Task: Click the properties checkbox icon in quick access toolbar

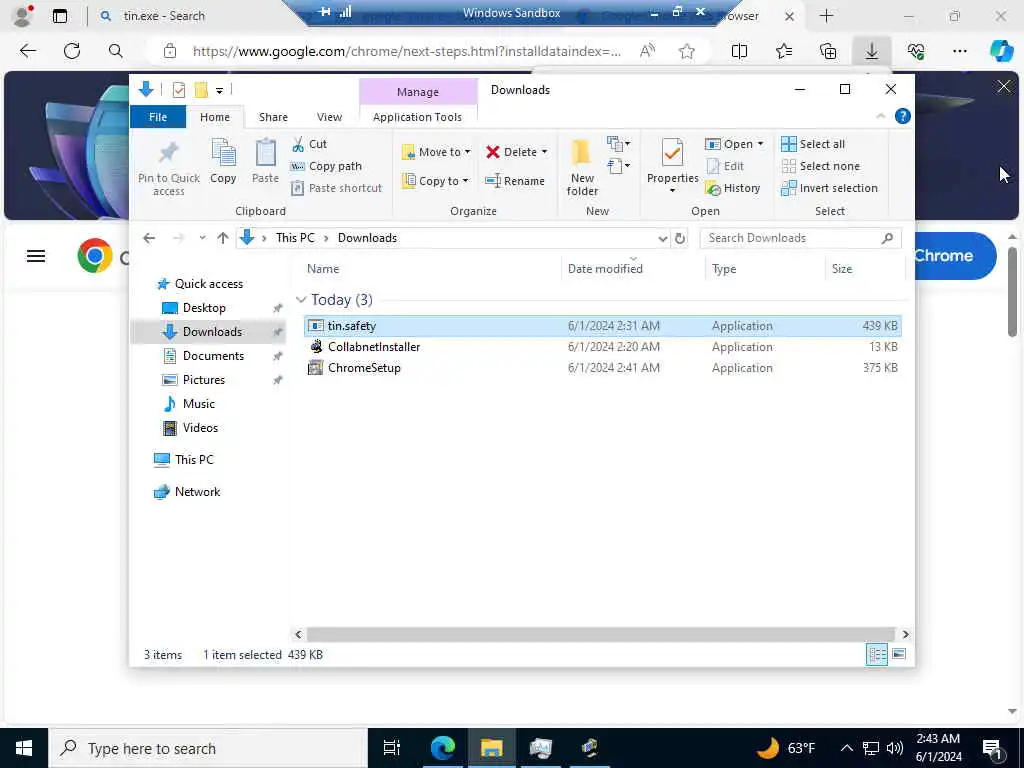Action: [178, 90]
